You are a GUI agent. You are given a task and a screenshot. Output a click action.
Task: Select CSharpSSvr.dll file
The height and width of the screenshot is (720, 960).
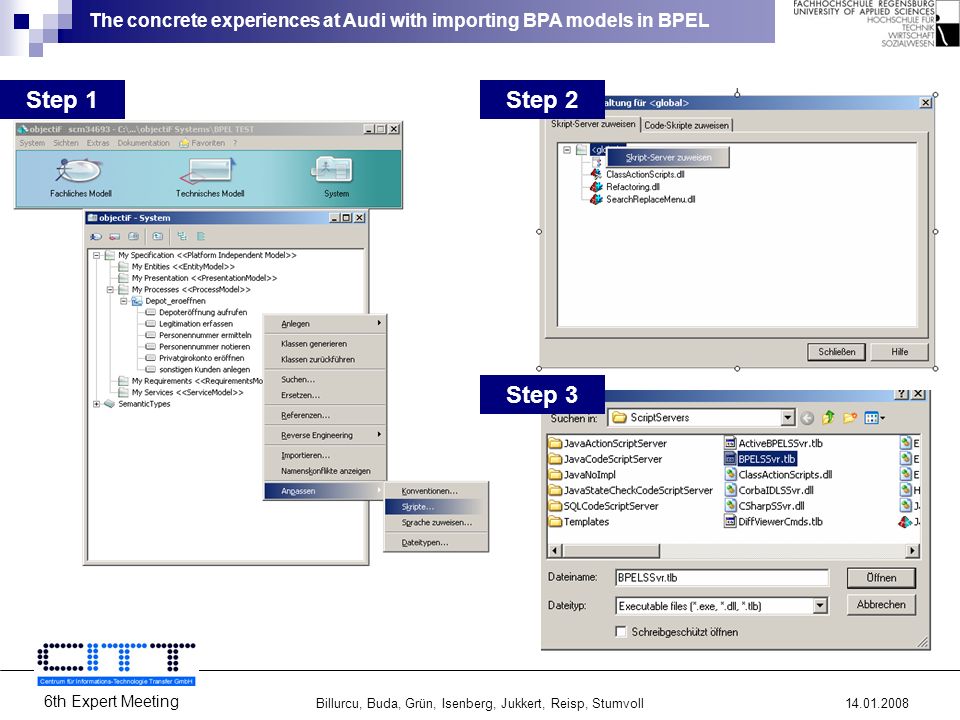click(765, 506)
